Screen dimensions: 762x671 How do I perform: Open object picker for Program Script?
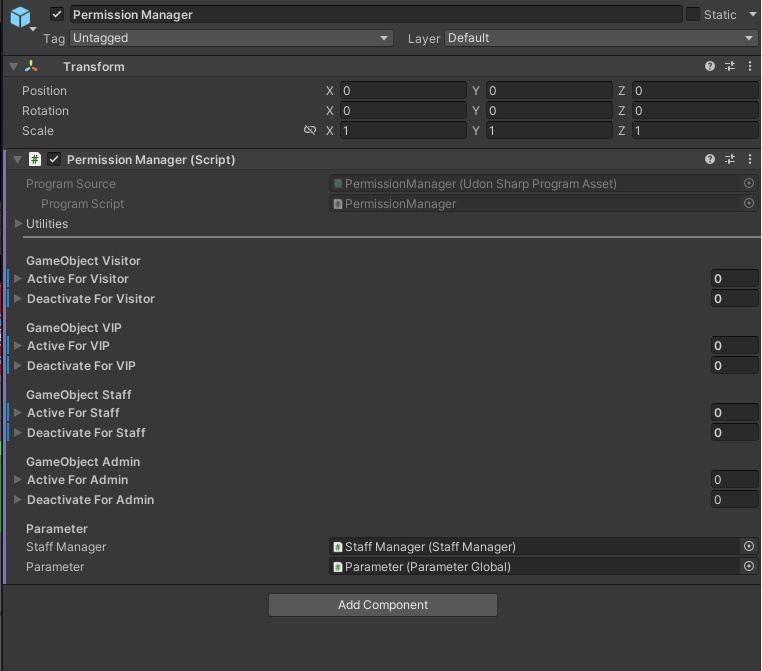pos(749,203)
